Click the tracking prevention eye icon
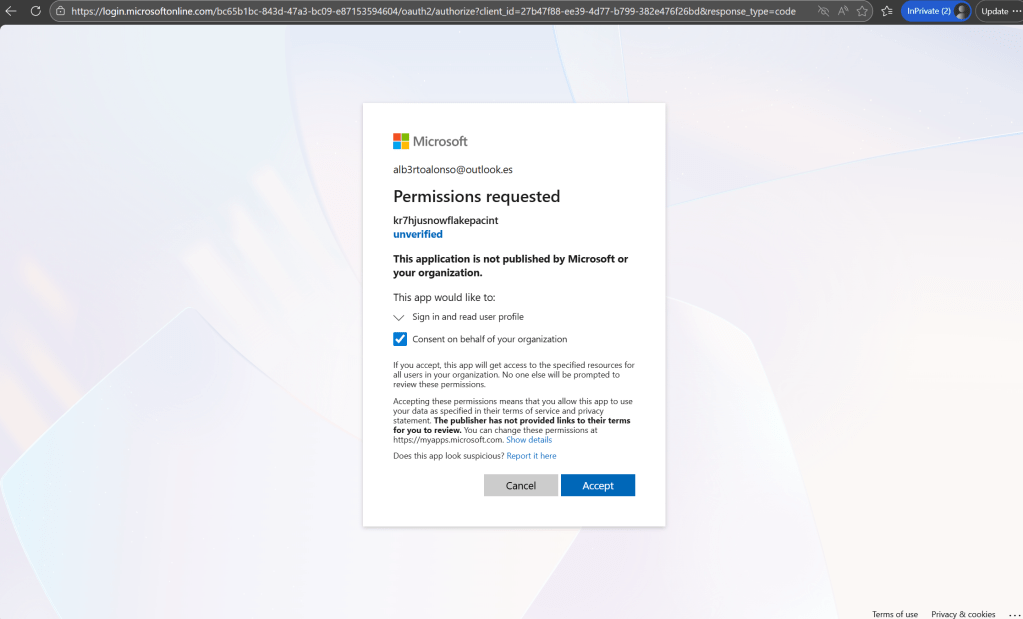Image resolution: width=1023 pixels, height=619 pixels. click(x=823, y=11)
